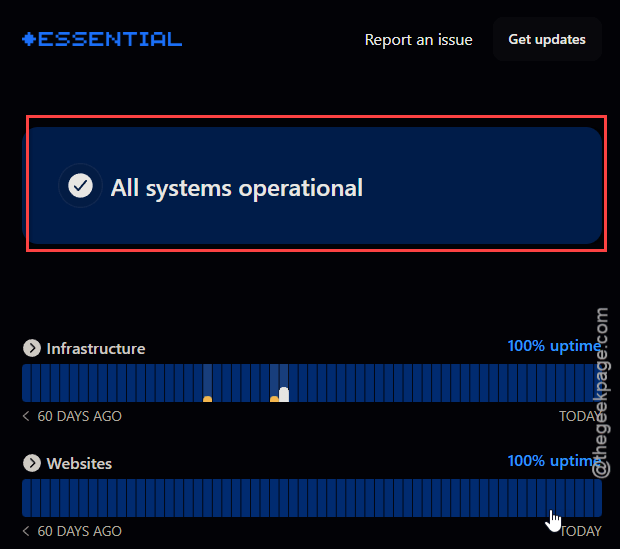Click the Essential logo
This screenshot has height=549, width=620.
coord(102,39)
